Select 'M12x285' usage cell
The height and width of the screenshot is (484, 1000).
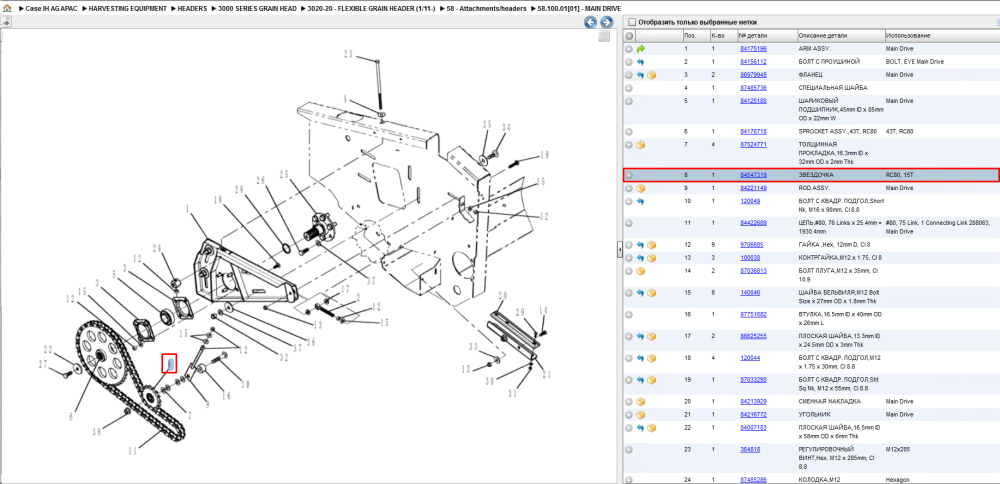(897, 450)
